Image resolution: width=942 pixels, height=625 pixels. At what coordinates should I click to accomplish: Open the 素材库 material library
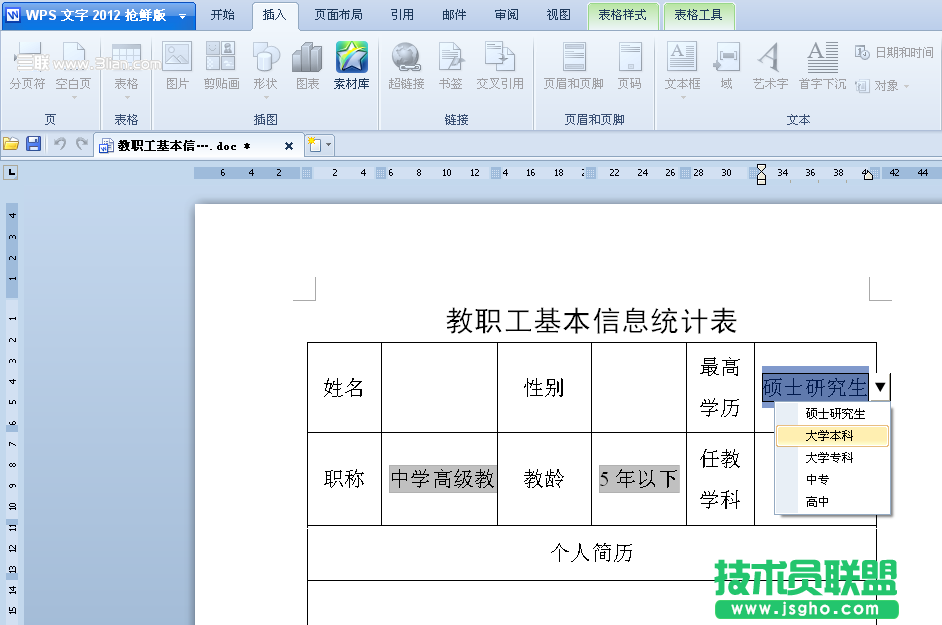[x=351, y=66]
